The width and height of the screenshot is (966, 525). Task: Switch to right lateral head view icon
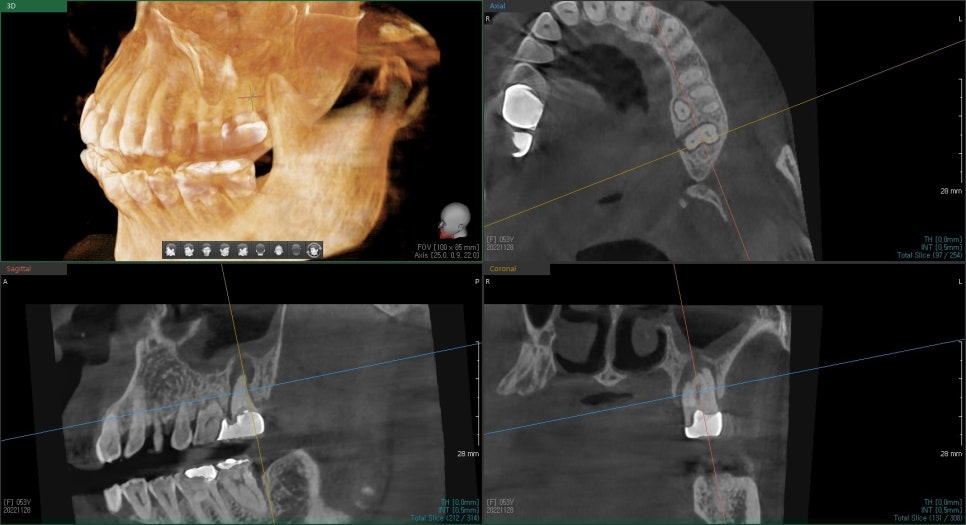pyautogui.click(x=171, y=250)
